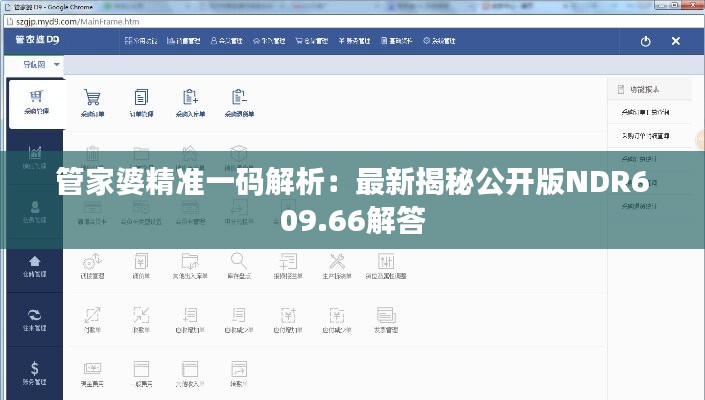This screenshot has height=400, width=705.
Task: Open the stacked cards invoice management icon
Action: 386,315
